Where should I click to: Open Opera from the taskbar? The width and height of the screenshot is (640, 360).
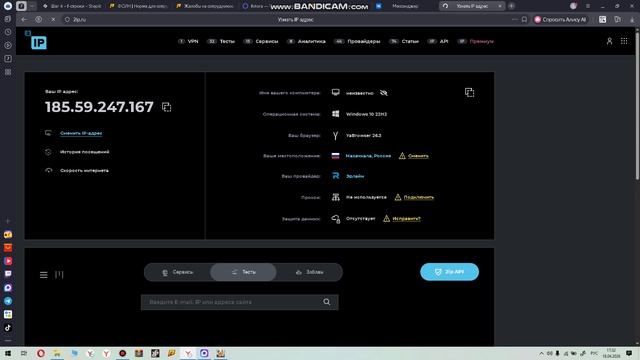click(x=40, y=353)
